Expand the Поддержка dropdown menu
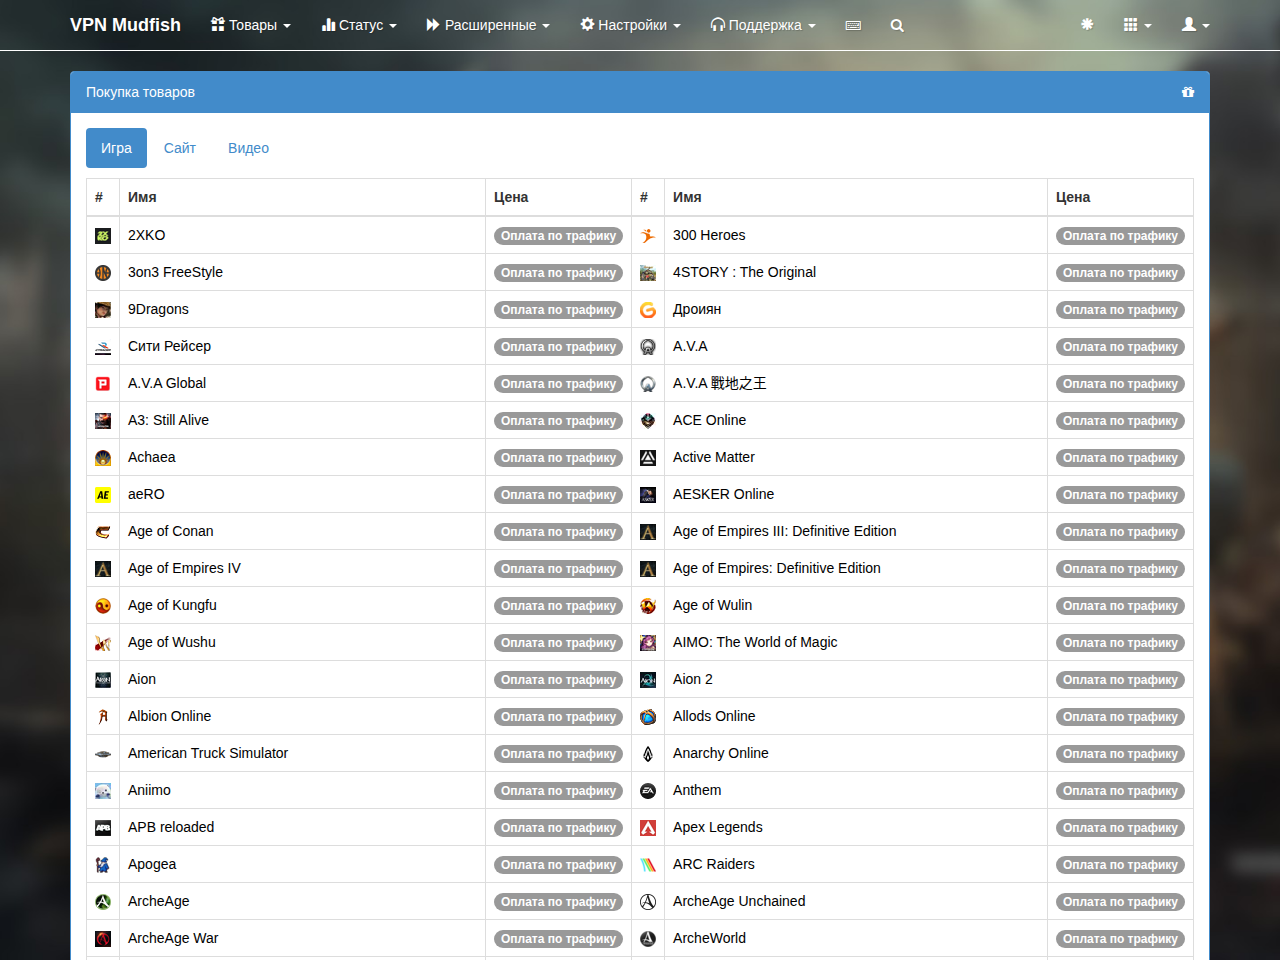 pyautogui.click(x=763, y=25)
